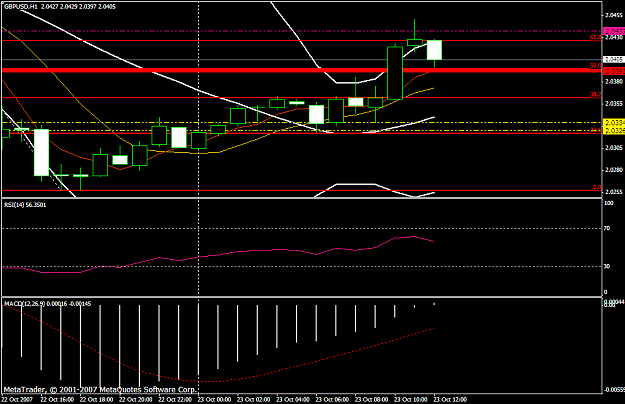Click the latest white candle at 23 Oct 12:00
Image resolution: width=625 pixels, height=404 pixels.
[434, 50]
